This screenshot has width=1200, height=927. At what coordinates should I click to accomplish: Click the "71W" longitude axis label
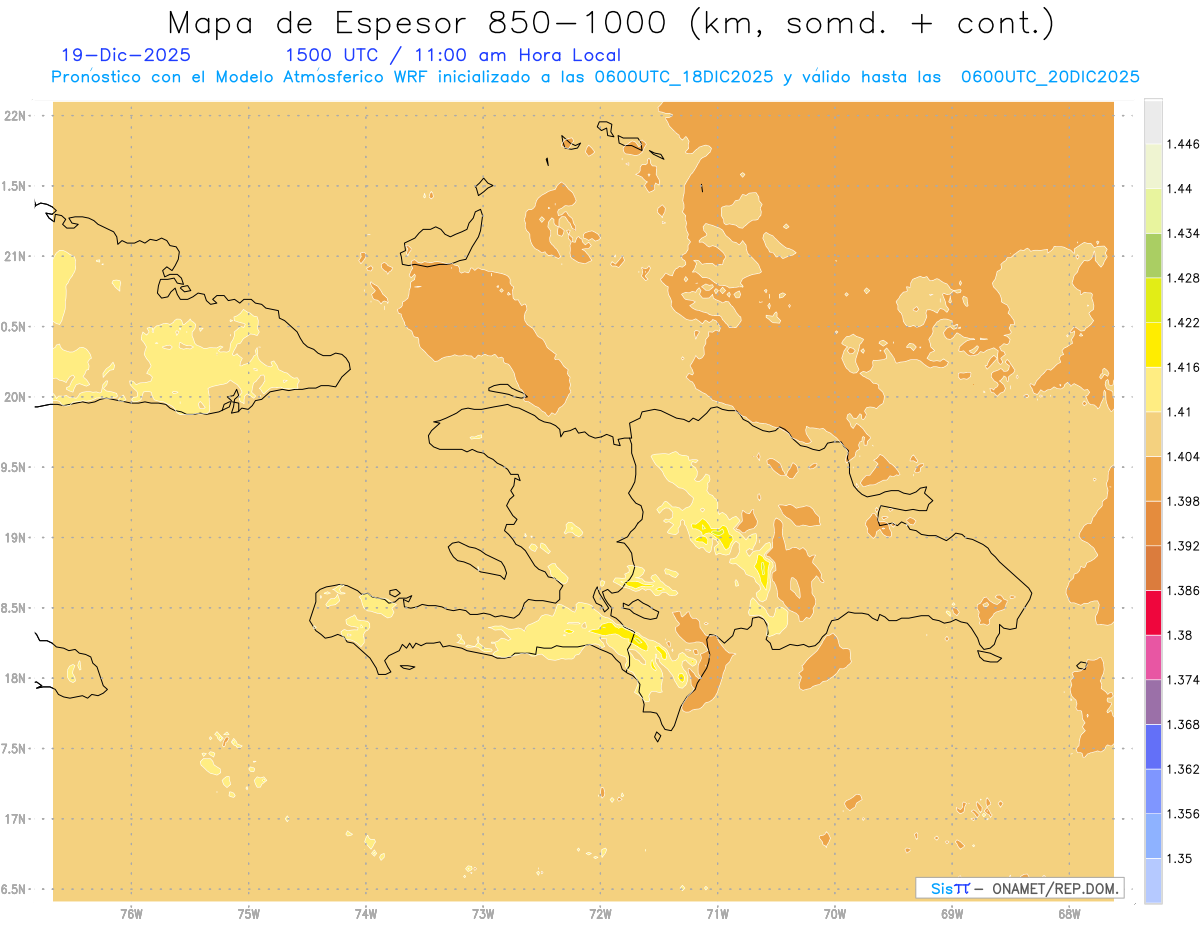click(x=717, y=913)
